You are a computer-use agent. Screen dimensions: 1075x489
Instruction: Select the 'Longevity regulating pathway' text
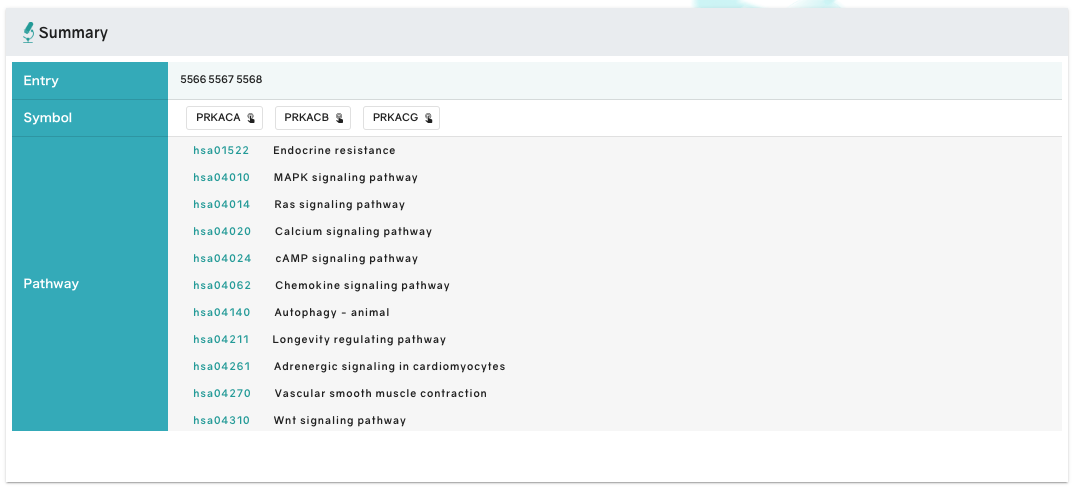[x=359, y=339]
